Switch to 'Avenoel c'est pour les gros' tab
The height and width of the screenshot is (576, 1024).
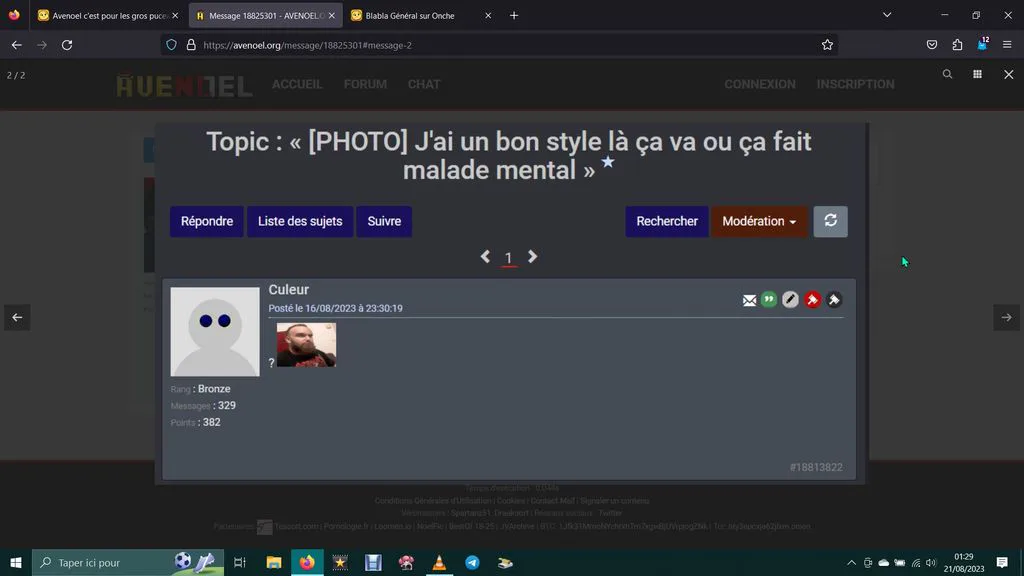[106, 16]
